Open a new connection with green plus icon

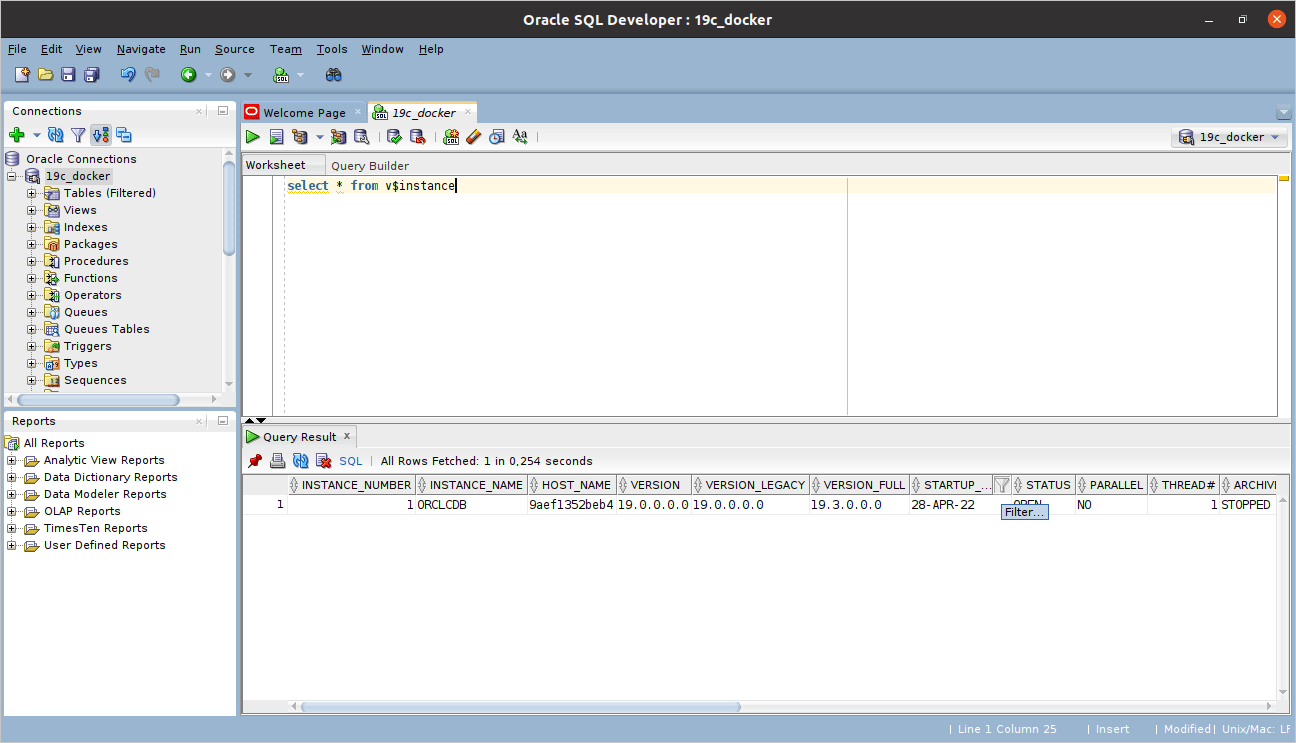(18, 135)
